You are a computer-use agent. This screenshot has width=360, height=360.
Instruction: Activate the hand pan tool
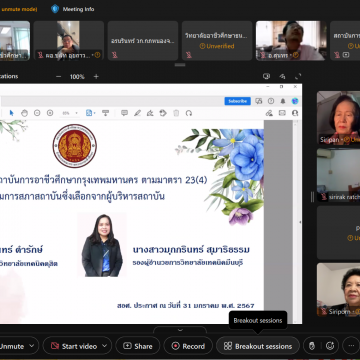(x=24, y=113)
